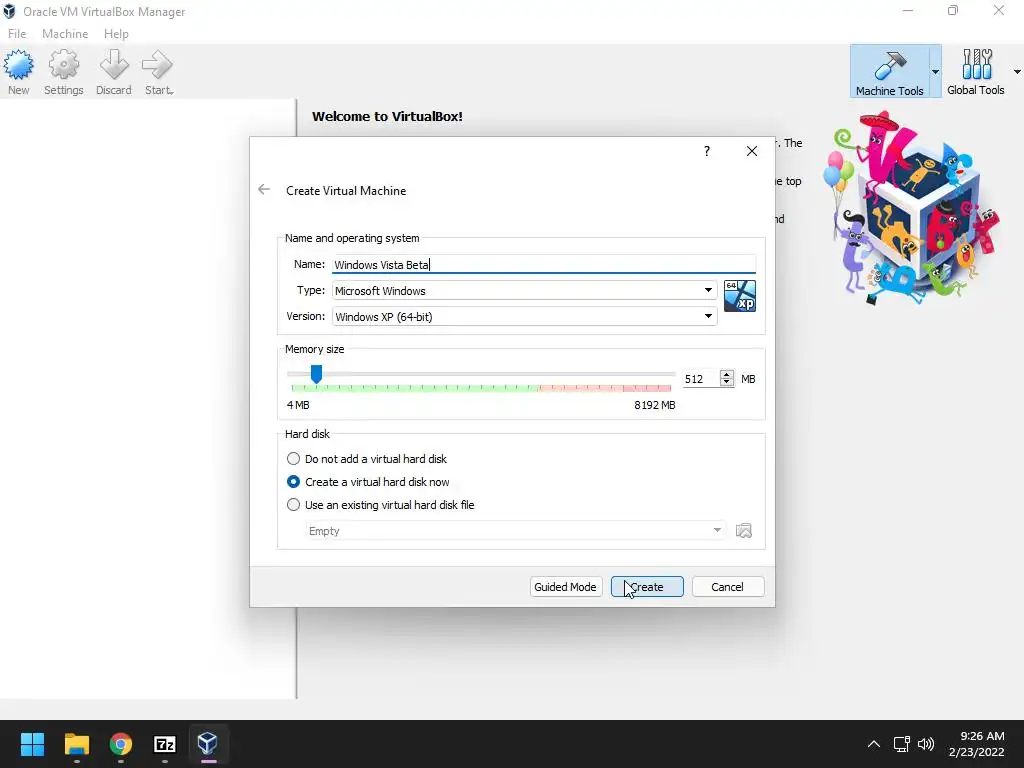Minimize the VirtualBox Manager window

(x=908, y=10)
